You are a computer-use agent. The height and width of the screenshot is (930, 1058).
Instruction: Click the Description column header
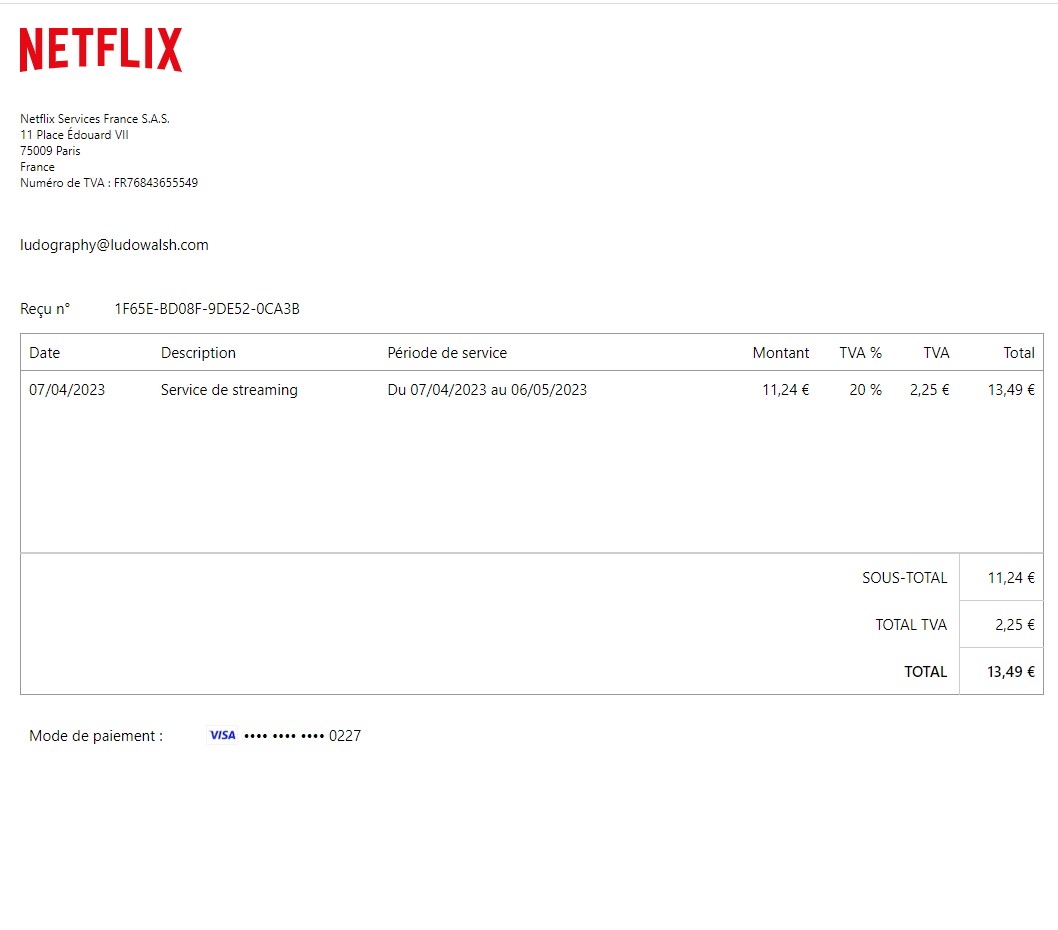point(198,353)
